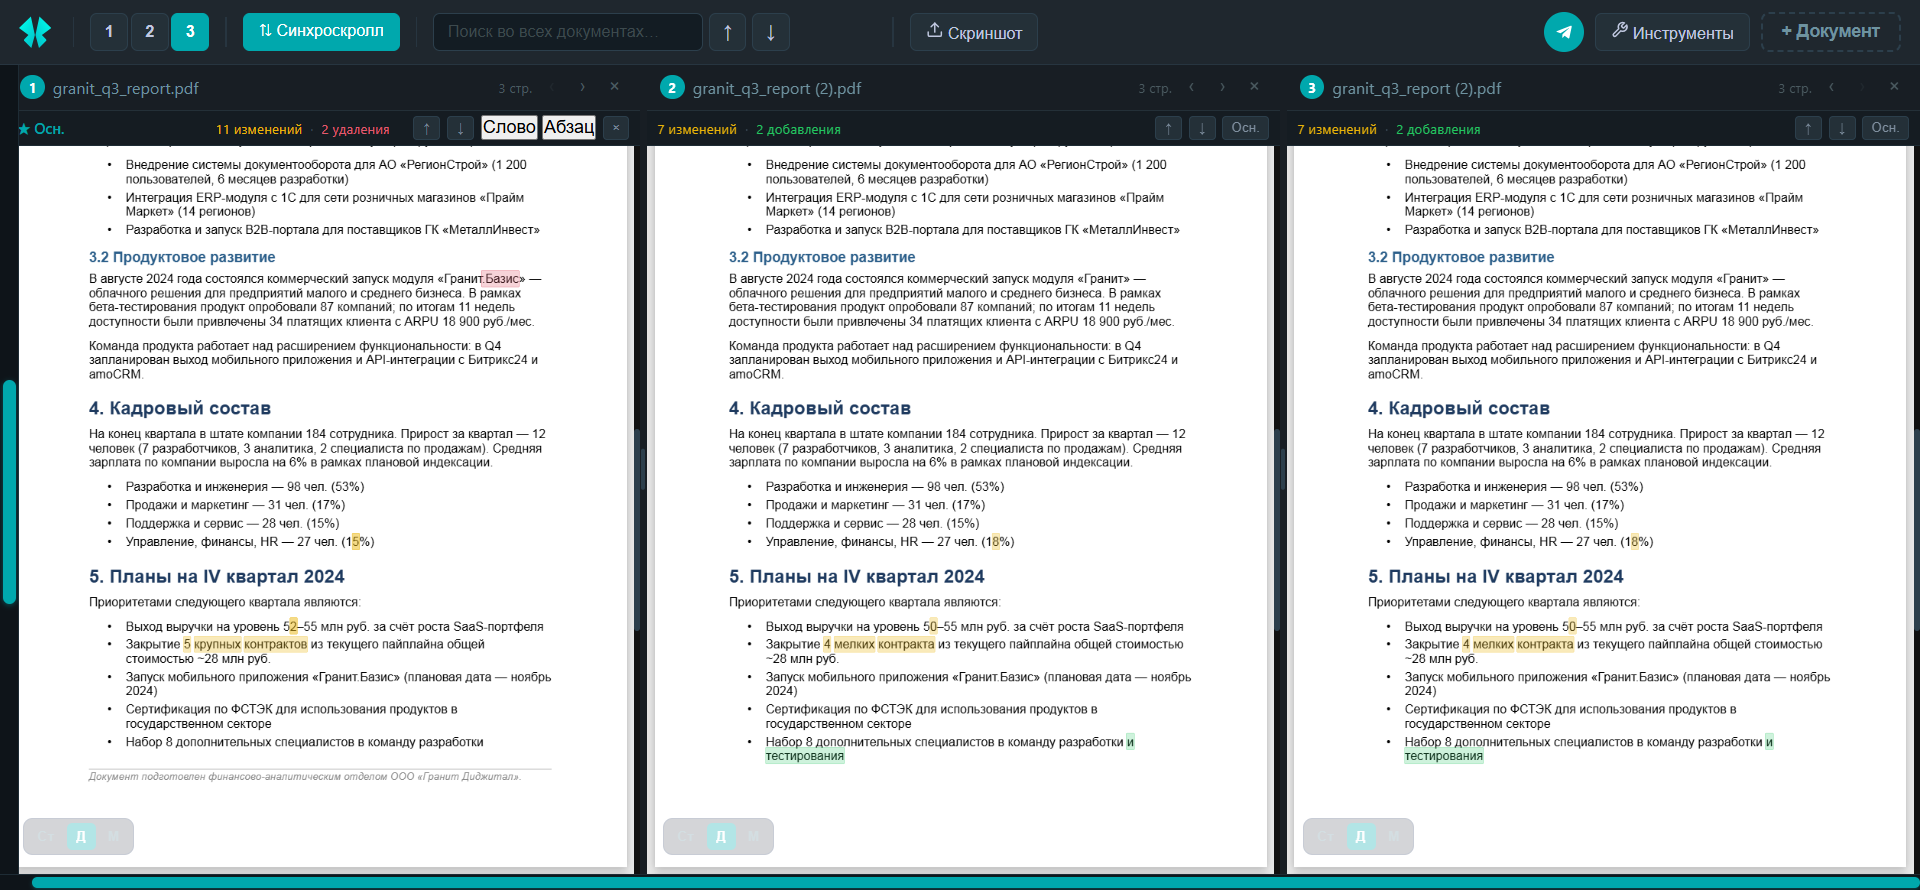Select Абзац comparison mode
The height and width of the screenshot is (890, 1920).
tap(569, 127)
